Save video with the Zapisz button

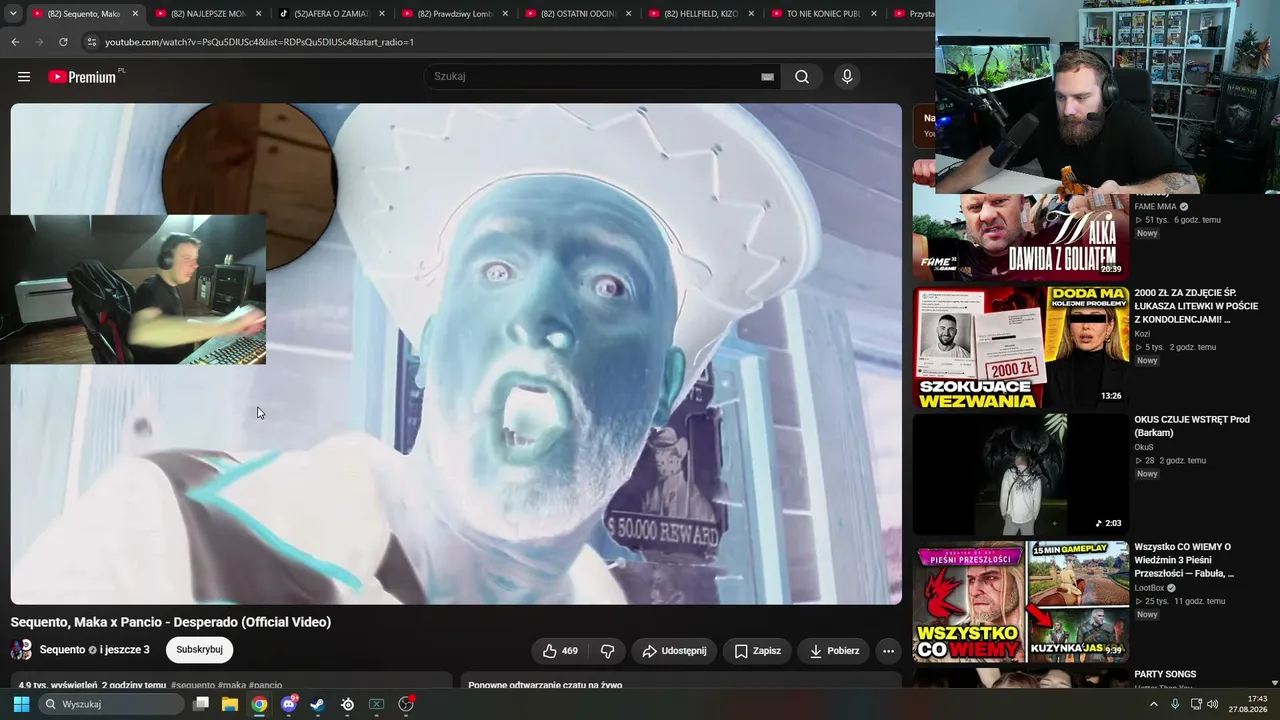coord(757,651)
